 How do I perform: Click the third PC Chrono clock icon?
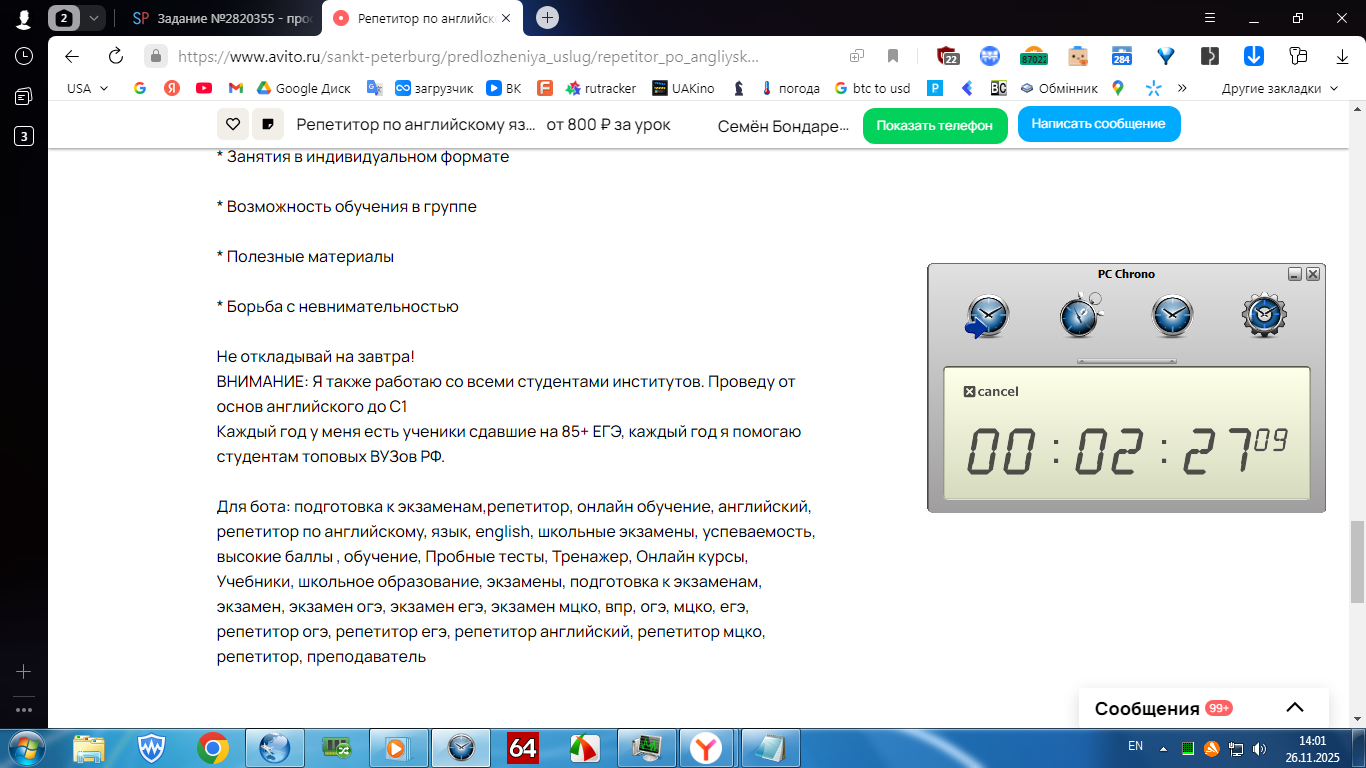tap(1172, 316)
